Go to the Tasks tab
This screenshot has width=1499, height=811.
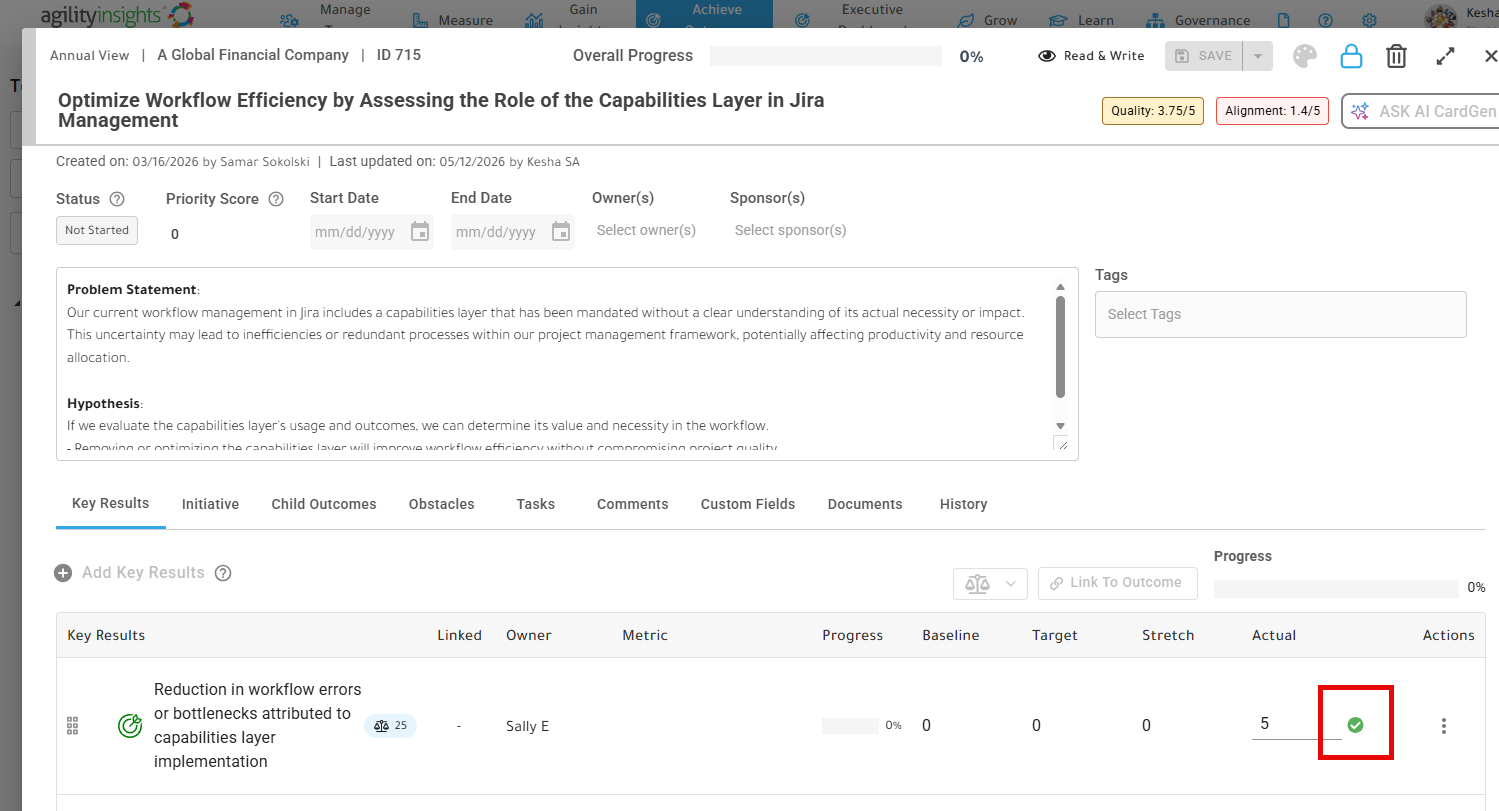tap(536, 504)
